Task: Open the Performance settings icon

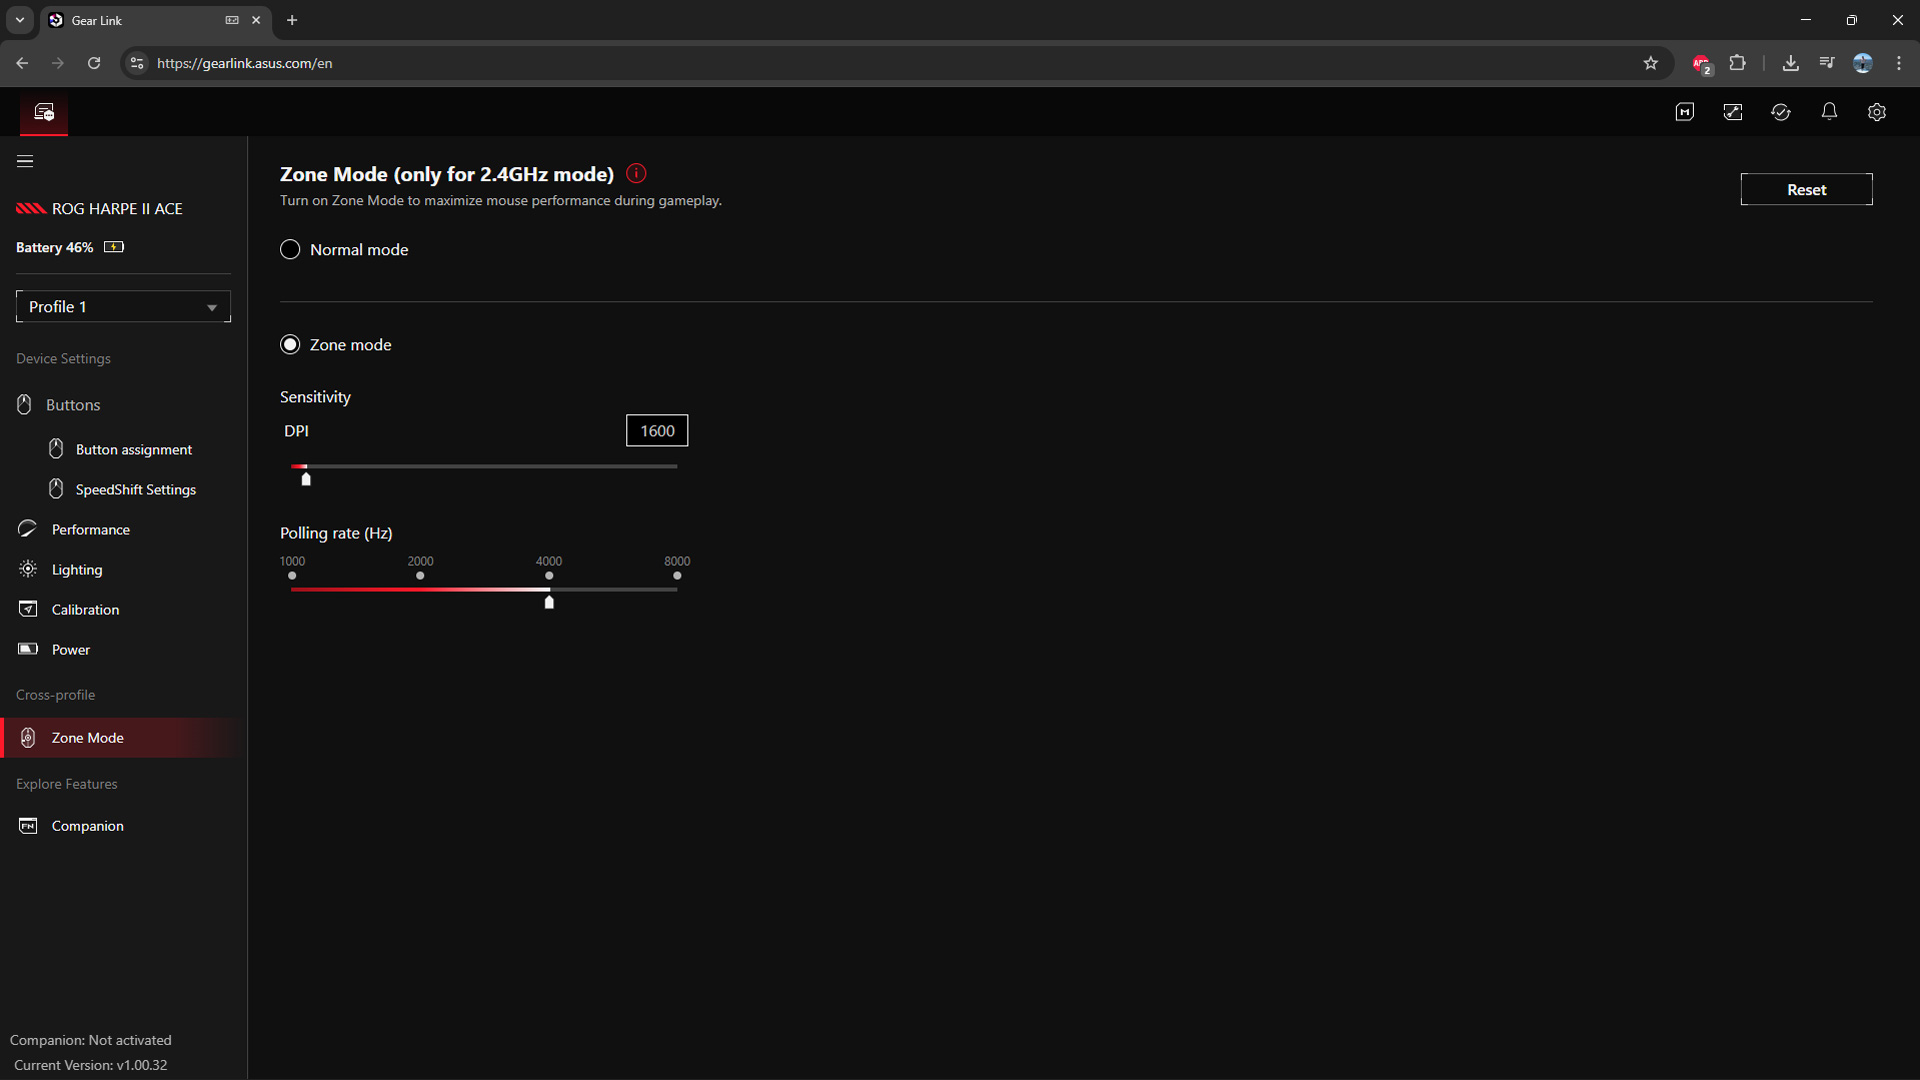Action: pyautogui.click(x=27, y=529)
